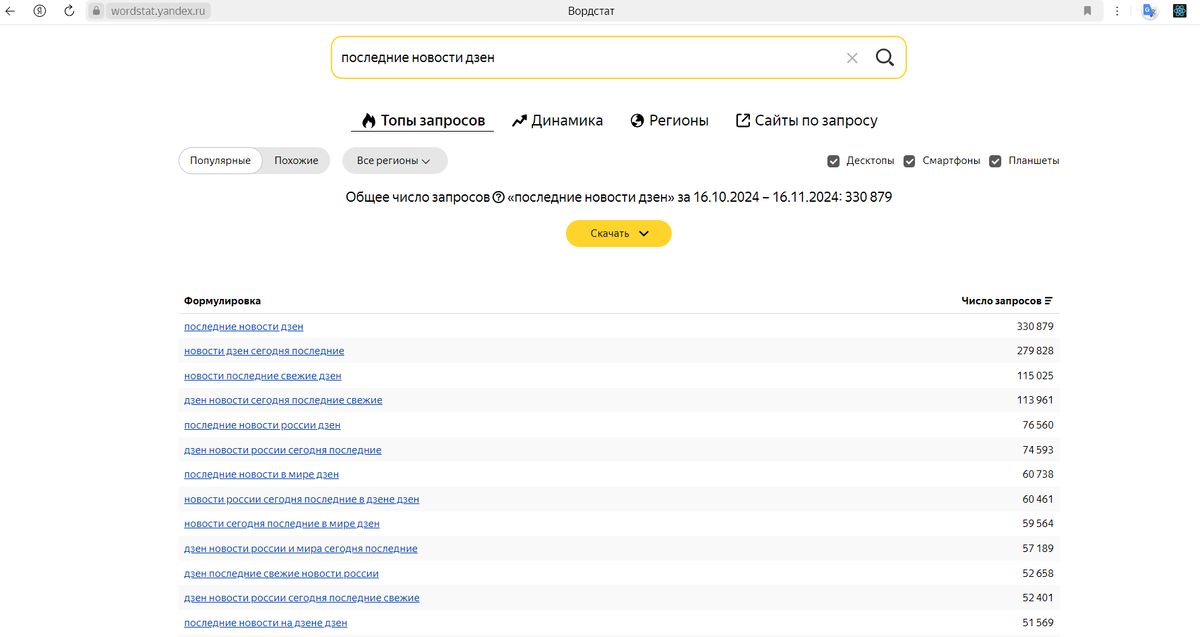Switch to the Регионы tab
This screenshot has height=637, width=1200.
tap(669, 121)
